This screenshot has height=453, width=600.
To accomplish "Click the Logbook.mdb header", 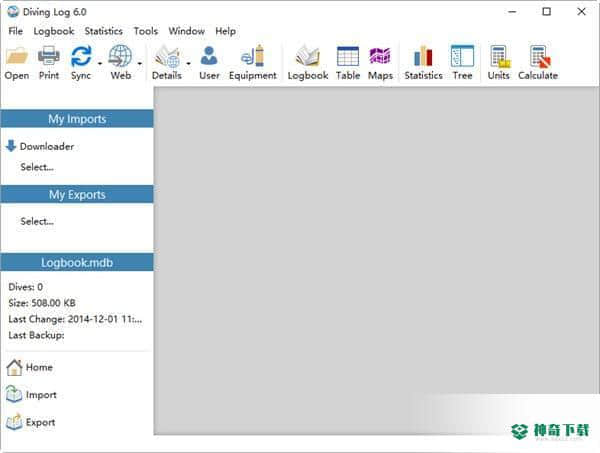I will (x=77, y=262).
